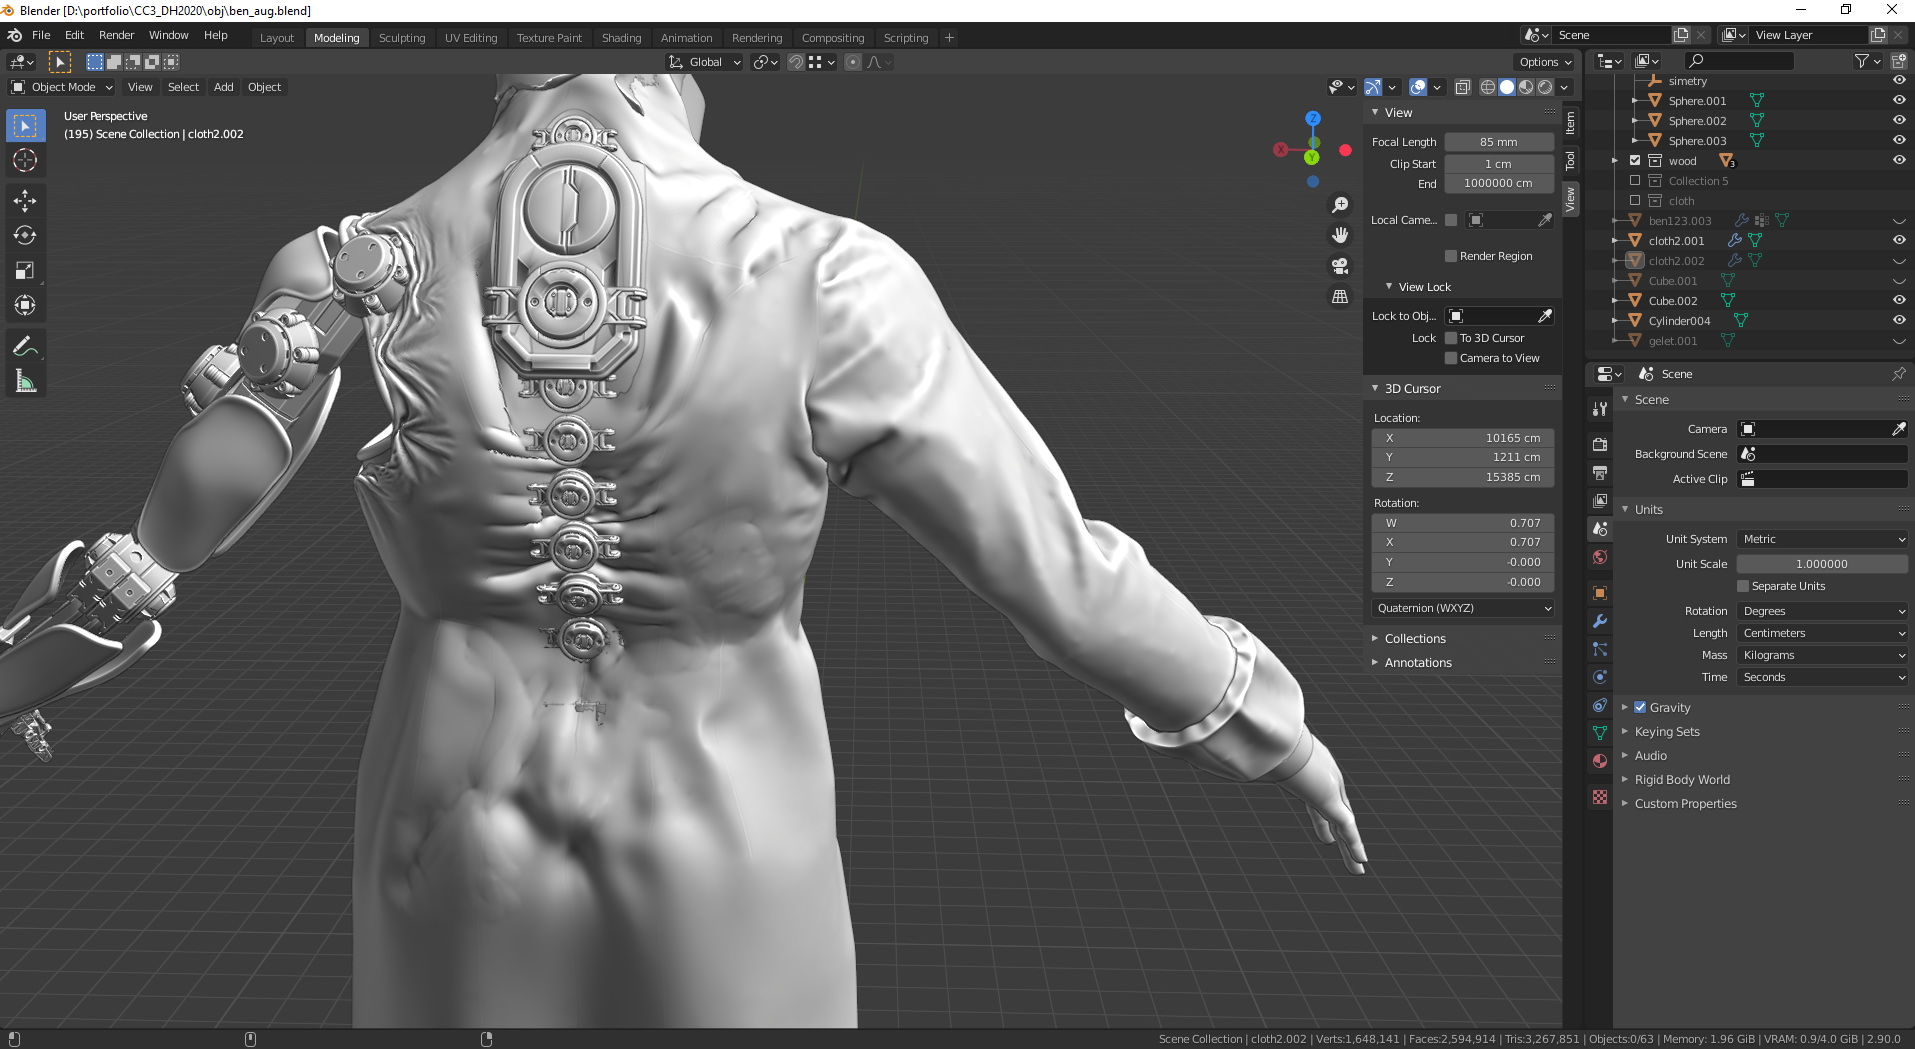Select the Select Box tool
The width and height of the screenshot is (1915, 1049).
click(x=25, y=125)
